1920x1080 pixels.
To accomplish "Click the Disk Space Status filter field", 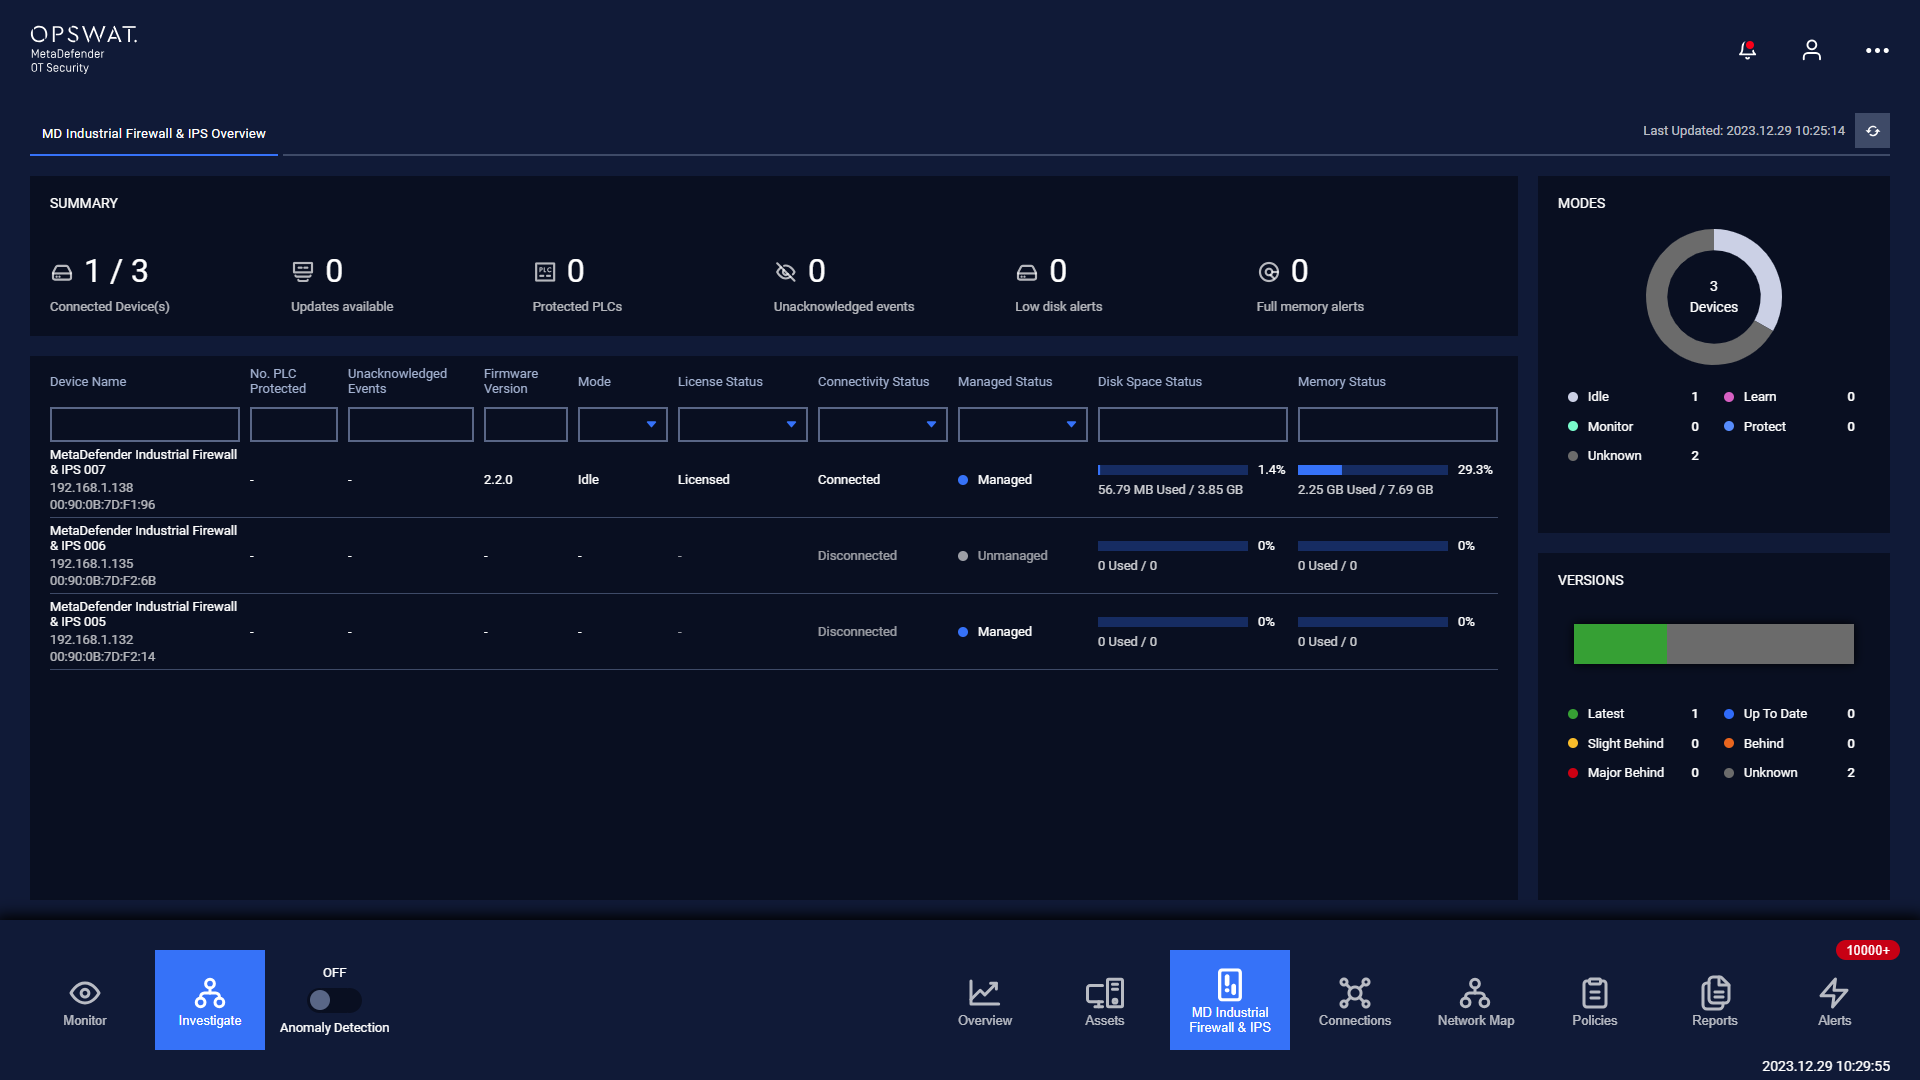I will [1192, 424].
